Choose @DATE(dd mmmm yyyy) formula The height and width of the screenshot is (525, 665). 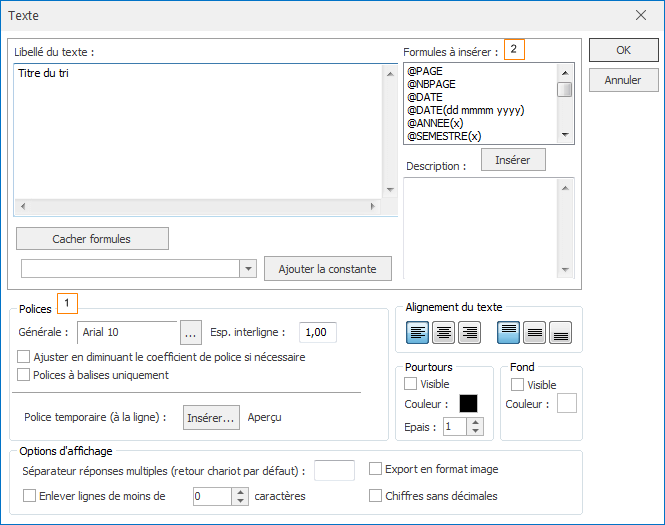(x=465, y=110)
